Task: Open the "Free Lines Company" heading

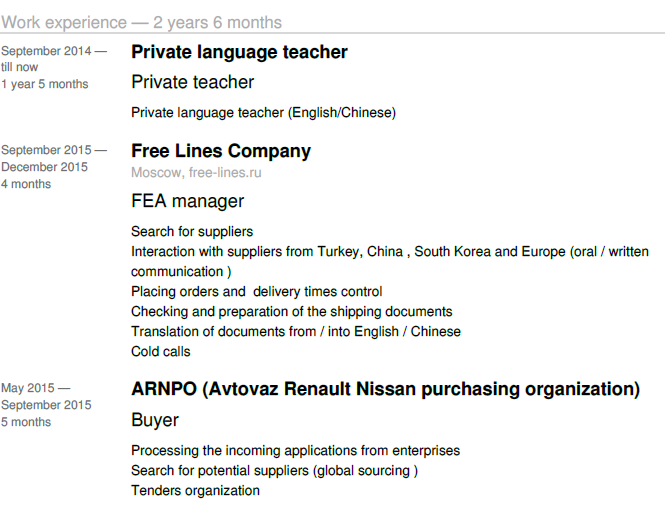Action: click(221, 151)
